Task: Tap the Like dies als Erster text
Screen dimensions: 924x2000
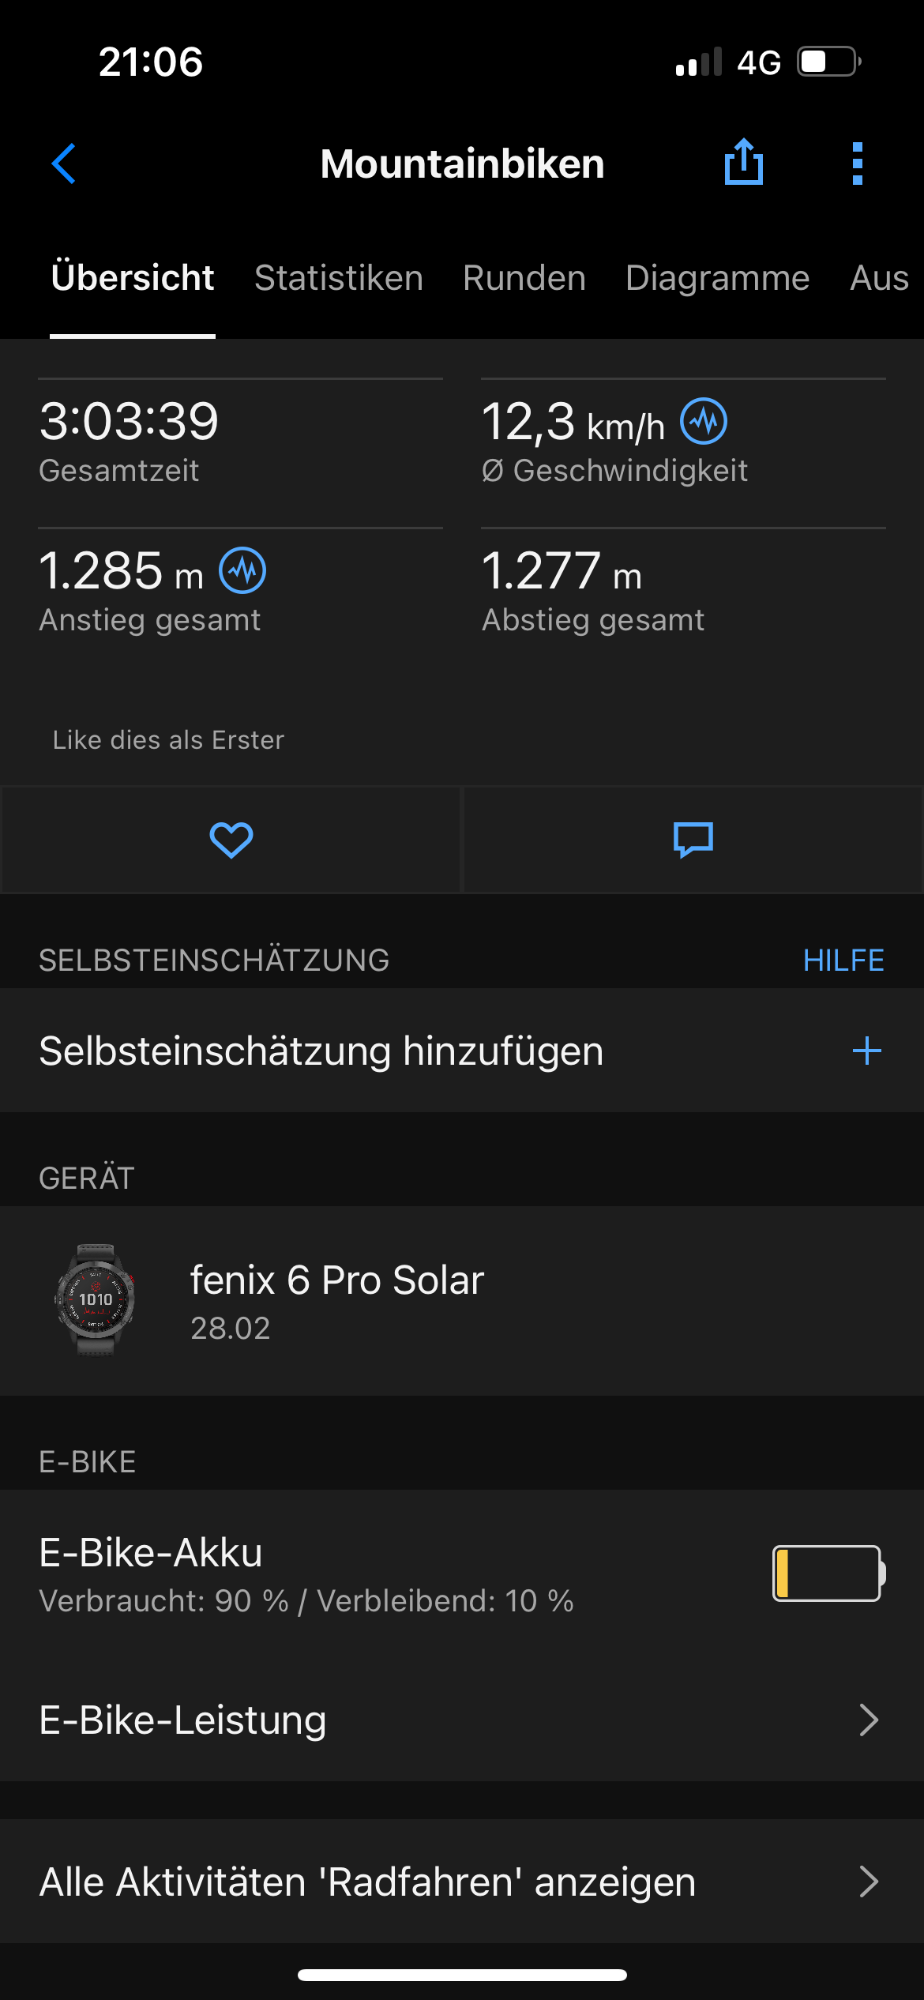Action: (x=168, y=740)
